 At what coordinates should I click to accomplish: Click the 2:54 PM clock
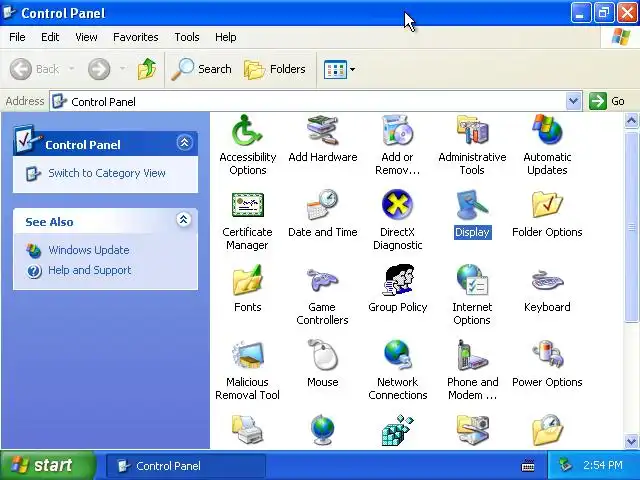click(603, 465)
